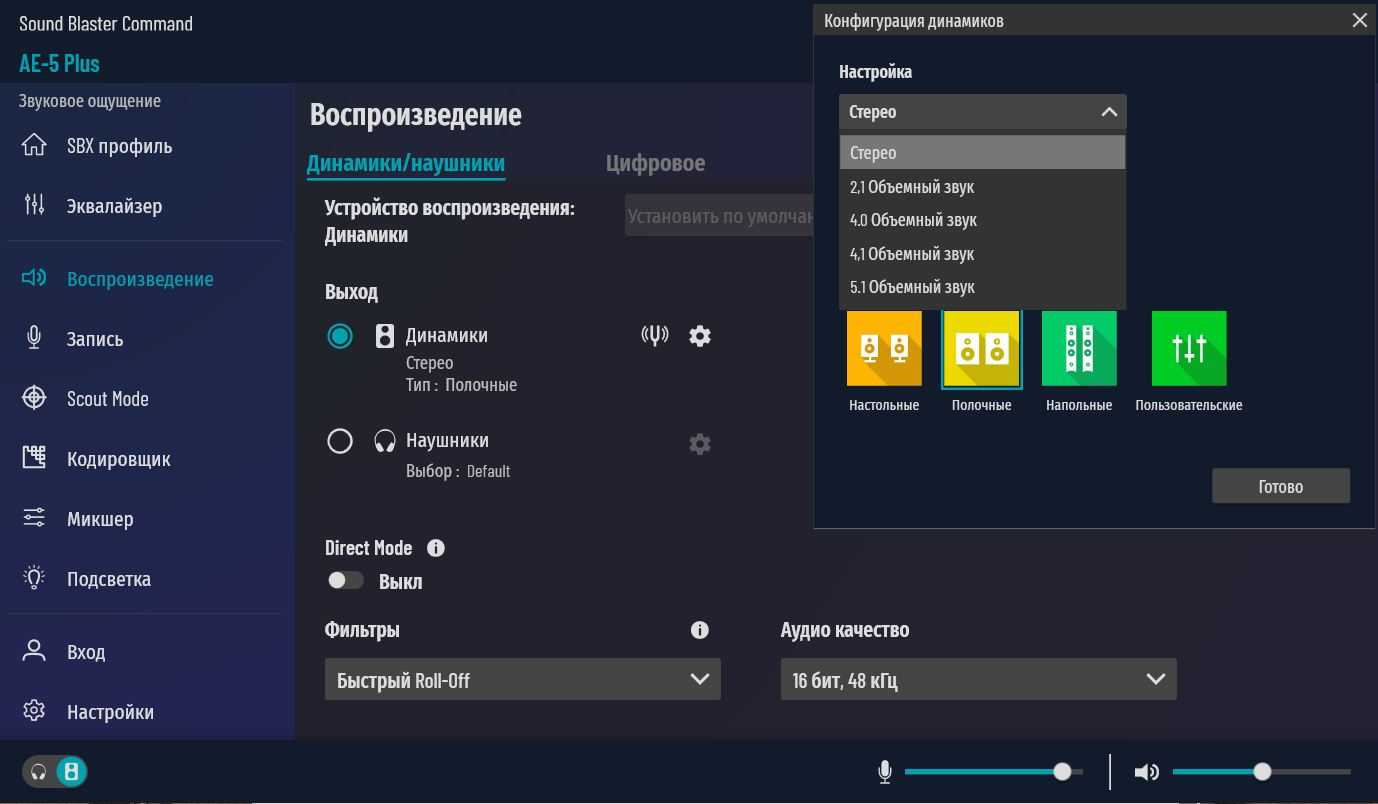Switch headphones/speakers output toggle at bottom left
Image resolution: width=1378 pixels, height=804 pixels.
(x=55, y=772)
